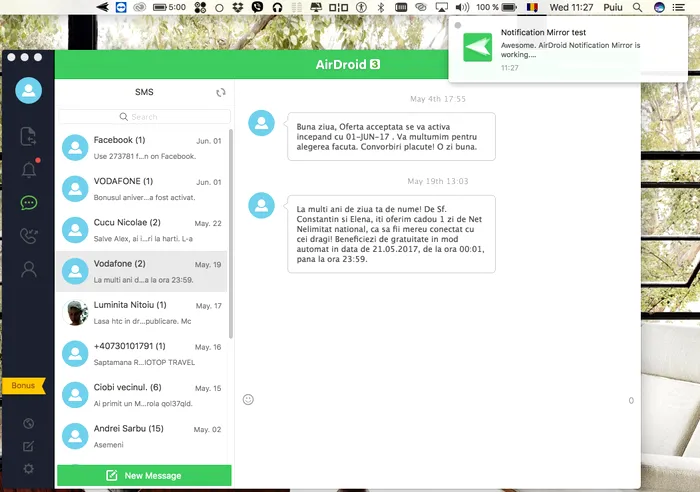
Task: Click the New Message button
Action: (144, 475)
